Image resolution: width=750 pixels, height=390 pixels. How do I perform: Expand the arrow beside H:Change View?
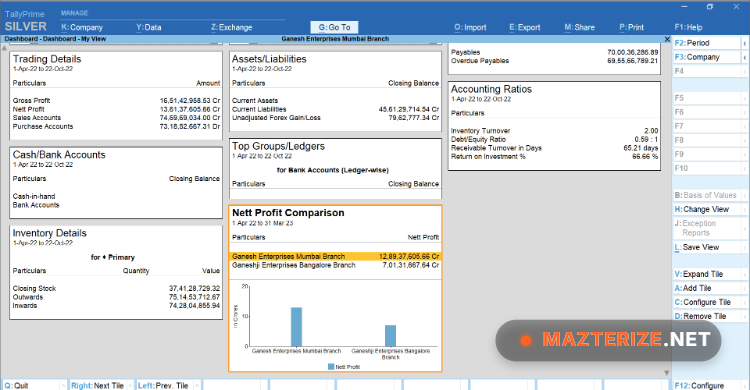[x=745, y=210]
